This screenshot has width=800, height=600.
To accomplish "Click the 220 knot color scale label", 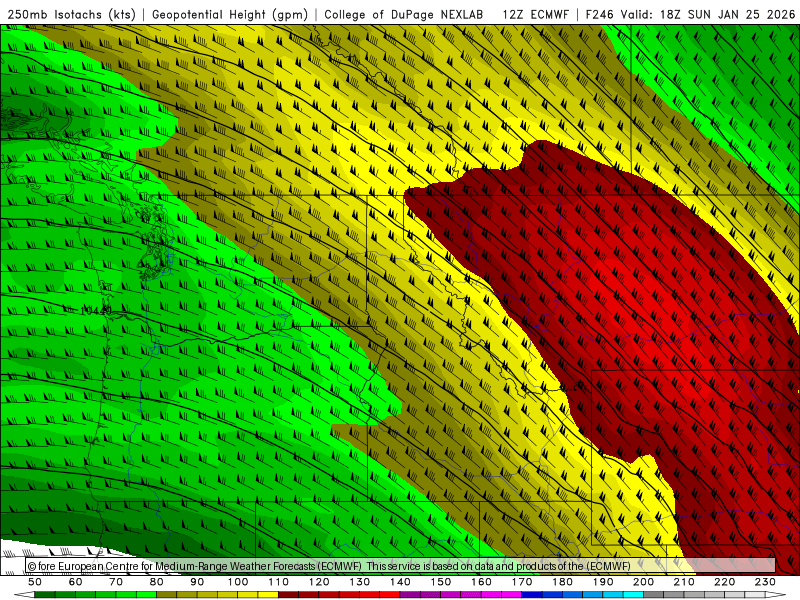I will click(725, 582).
